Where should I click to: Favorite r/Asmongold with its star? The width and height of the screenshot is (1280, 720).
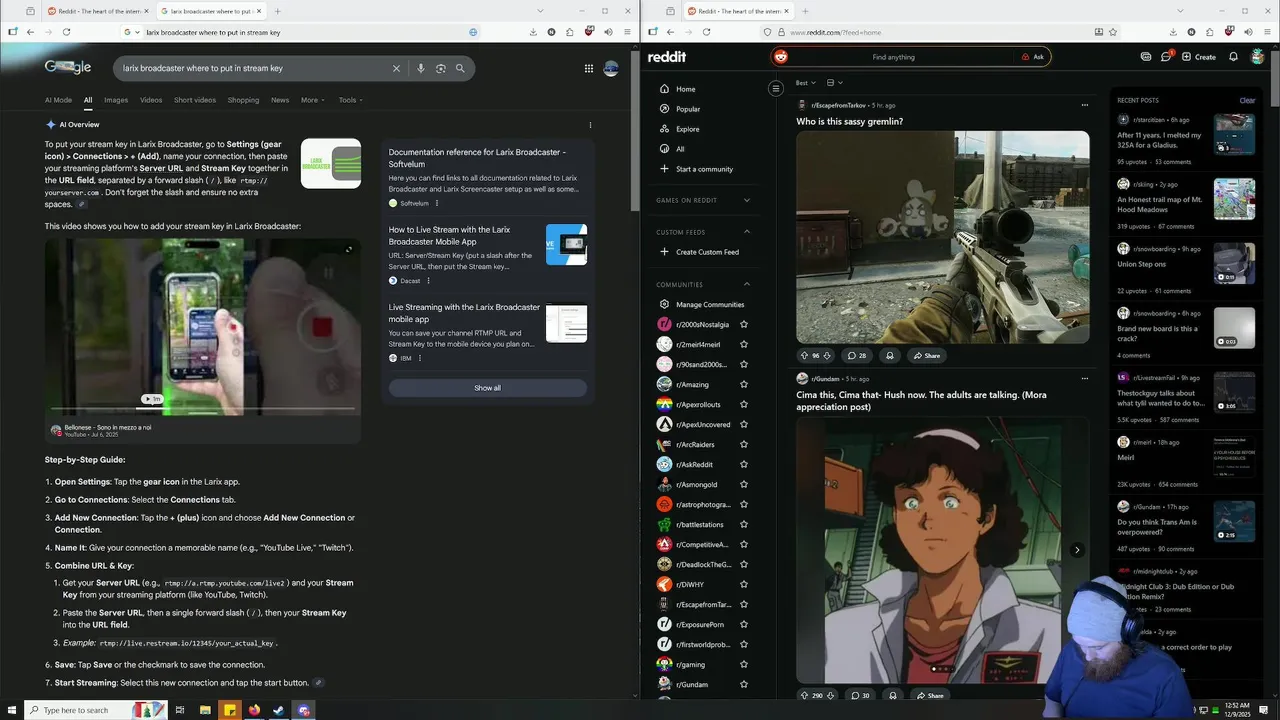point(744,484)
